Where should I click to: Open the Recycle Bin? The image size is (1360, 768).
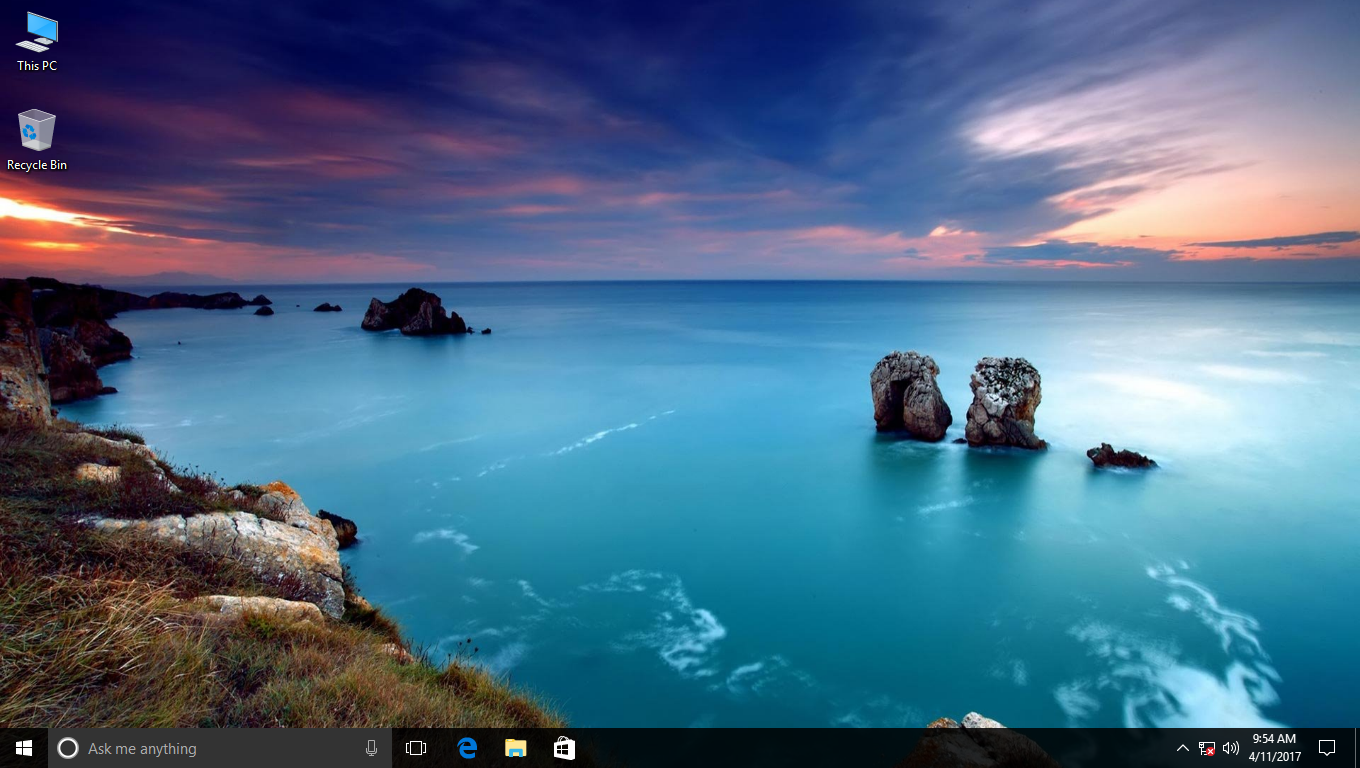[36, 130]
